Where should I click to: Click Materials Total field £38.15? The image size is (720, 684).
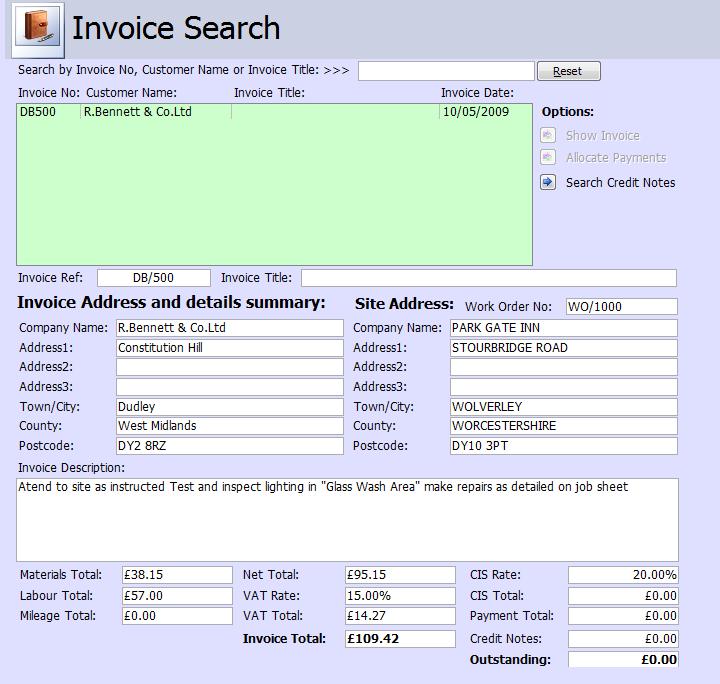177,575
